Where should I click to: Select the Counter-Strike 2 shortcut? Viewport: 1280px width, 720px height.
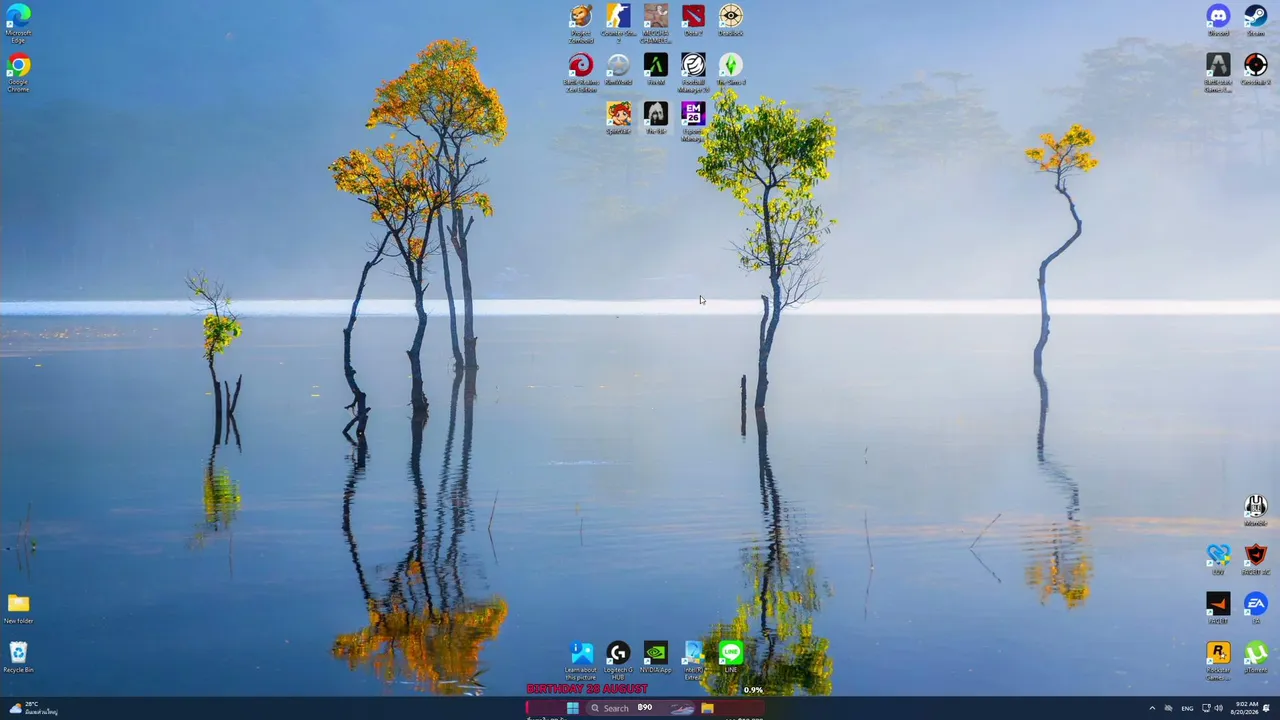(x=618, y=23)
